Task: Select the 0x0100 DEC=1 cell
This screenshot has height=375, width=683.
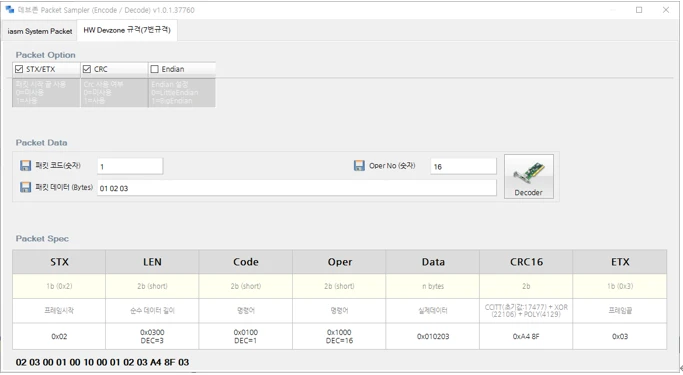Action: coord(246,336)
